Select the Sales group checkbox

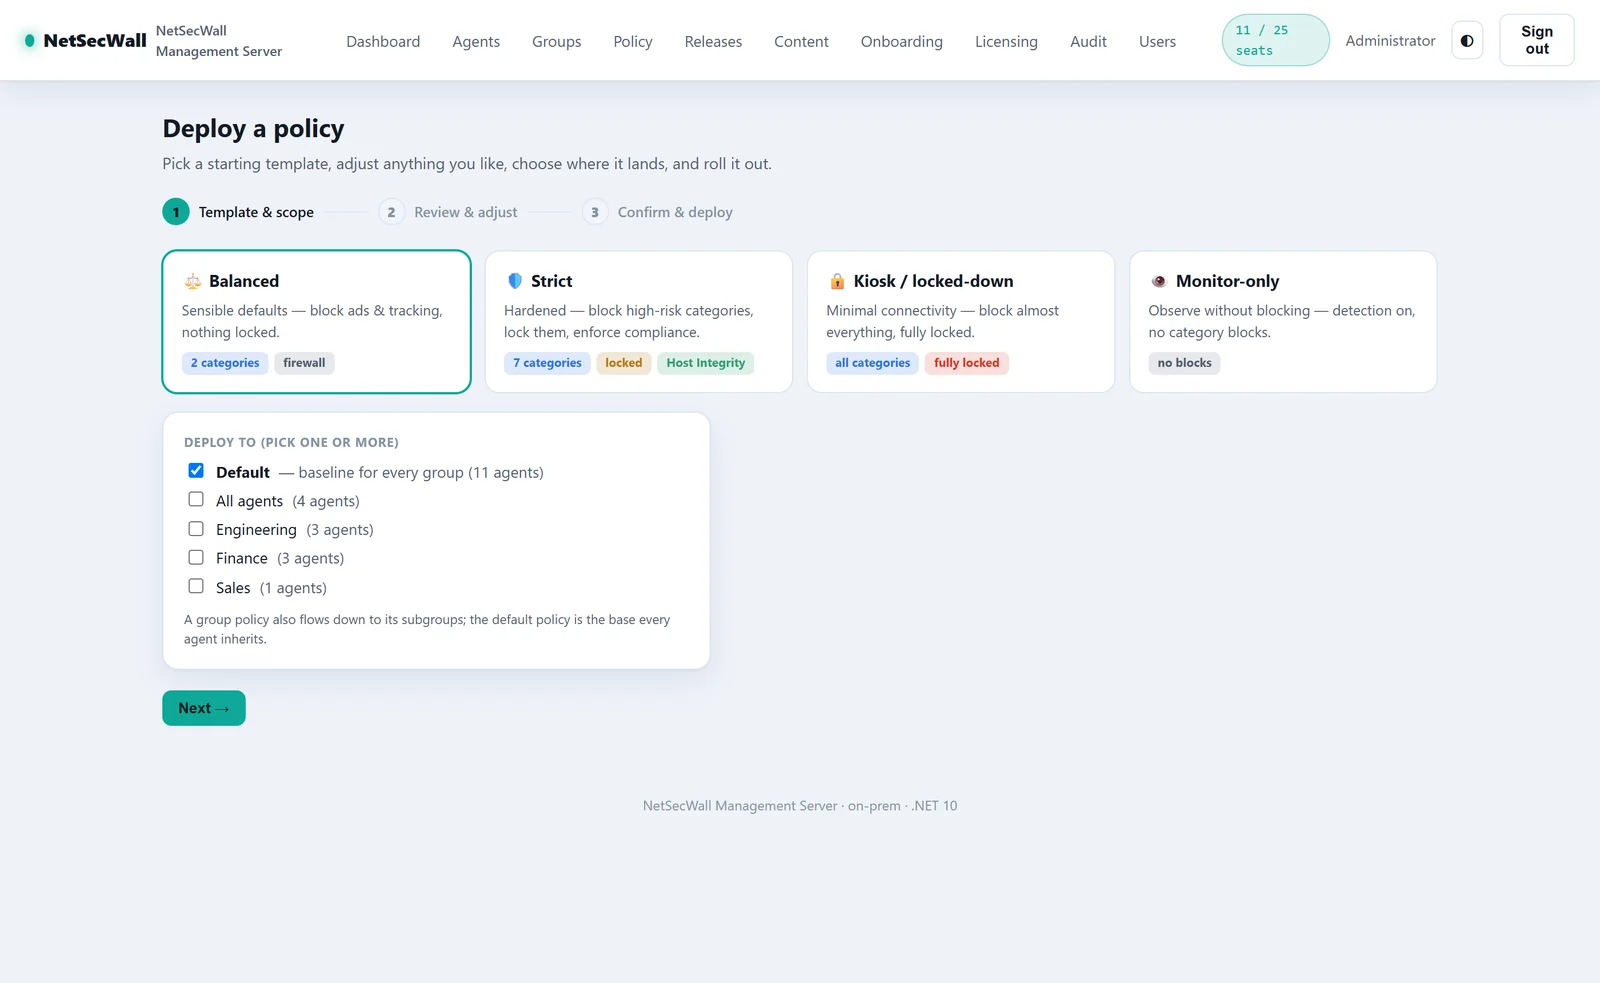[x=196, y=587]
